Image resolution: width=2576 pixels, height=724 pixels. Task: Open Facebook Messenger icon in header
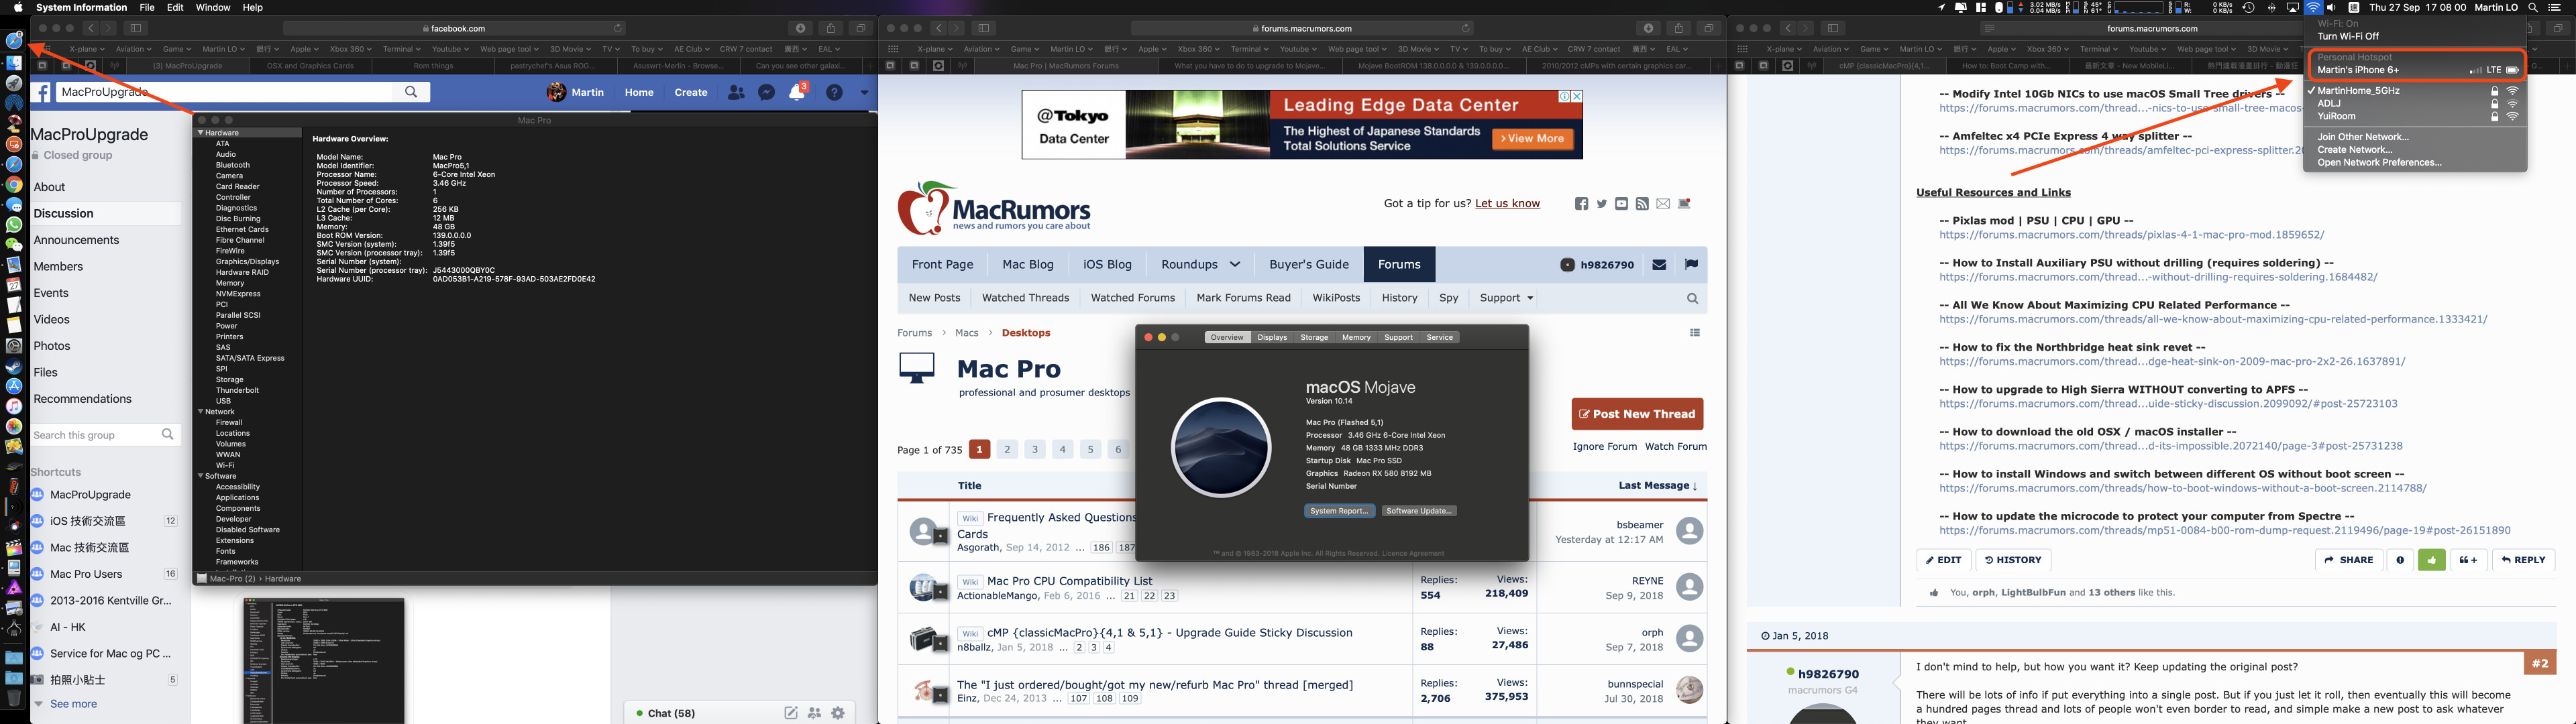(766, 92)
